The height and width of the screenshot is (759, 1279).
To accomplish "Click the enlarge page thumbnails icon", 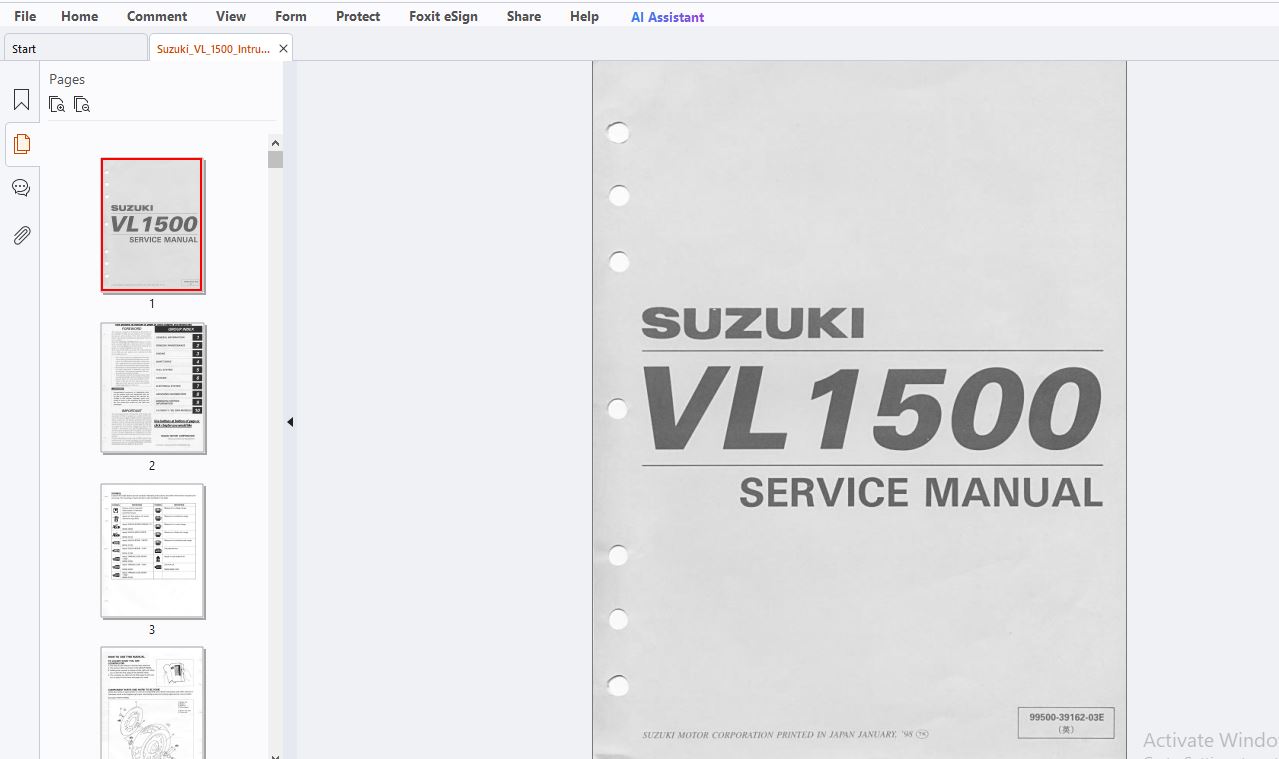I will [x=57, y=104].
